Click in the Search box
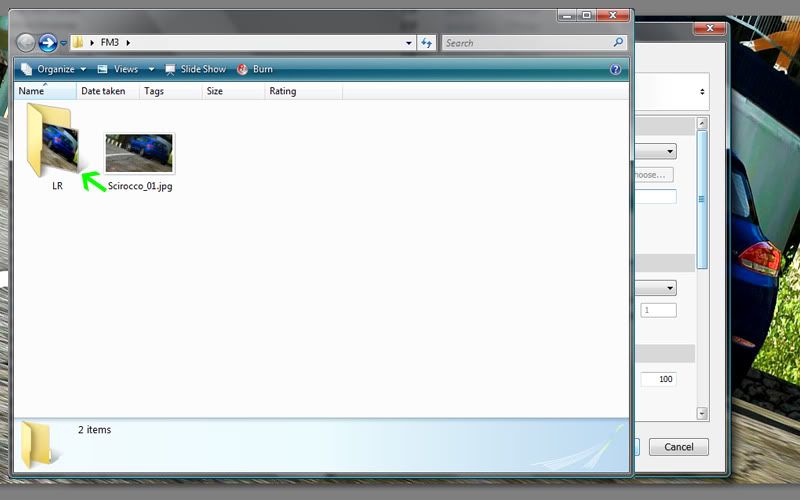 point(527,43)
